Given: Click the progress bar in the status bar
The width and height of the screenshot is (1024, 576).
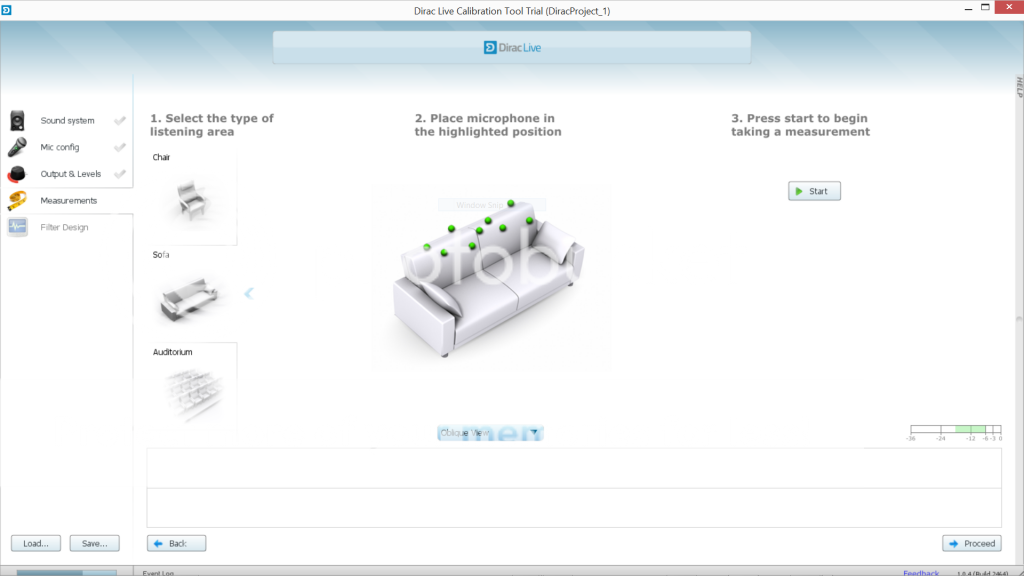Looking at the screenshot, I should tap(67, 573).
